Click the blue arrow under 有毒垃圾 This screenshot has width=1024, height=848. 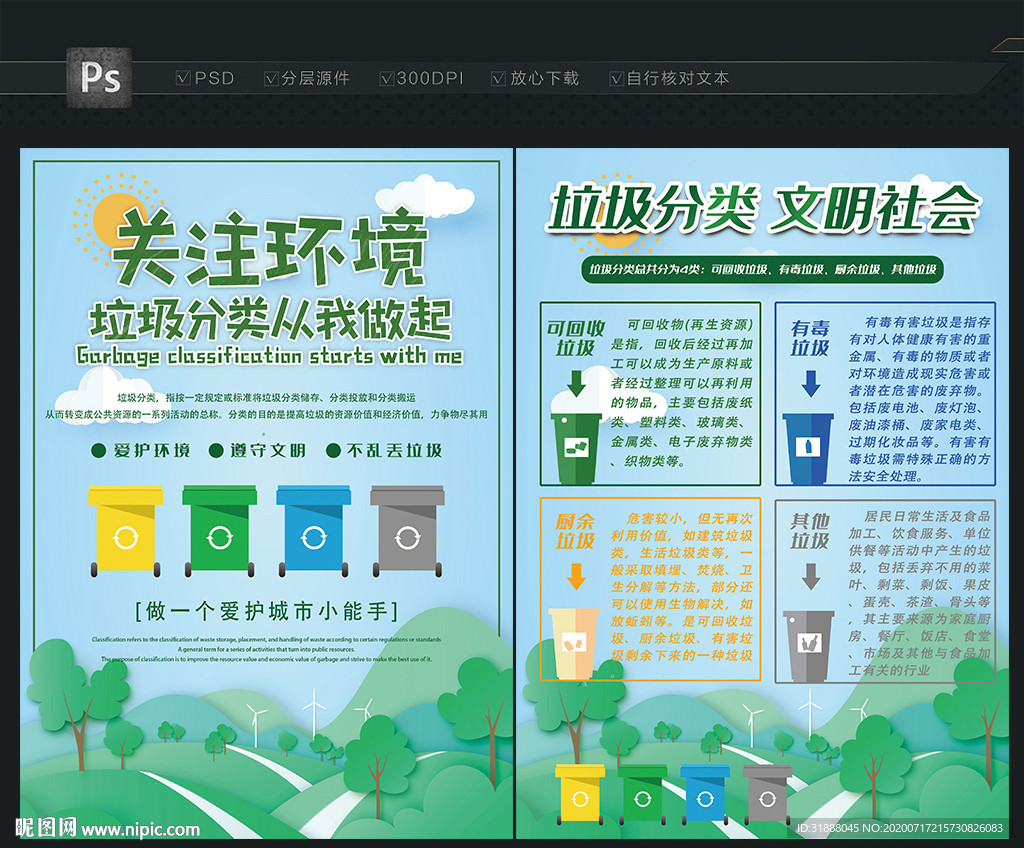pyautogui.click(x=810, y=384)
